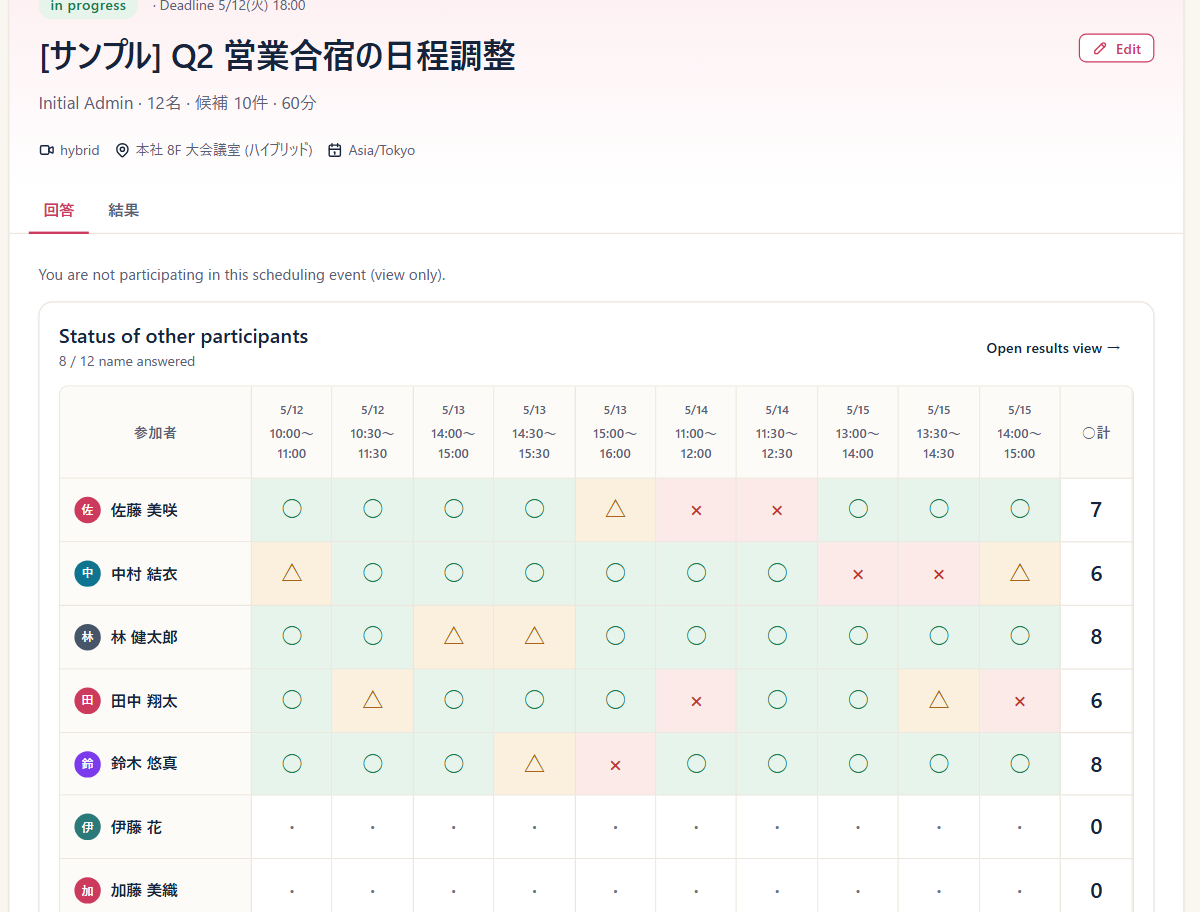
Task: Click total 0 for 伊藤 花
Action: coord(1096,827)
